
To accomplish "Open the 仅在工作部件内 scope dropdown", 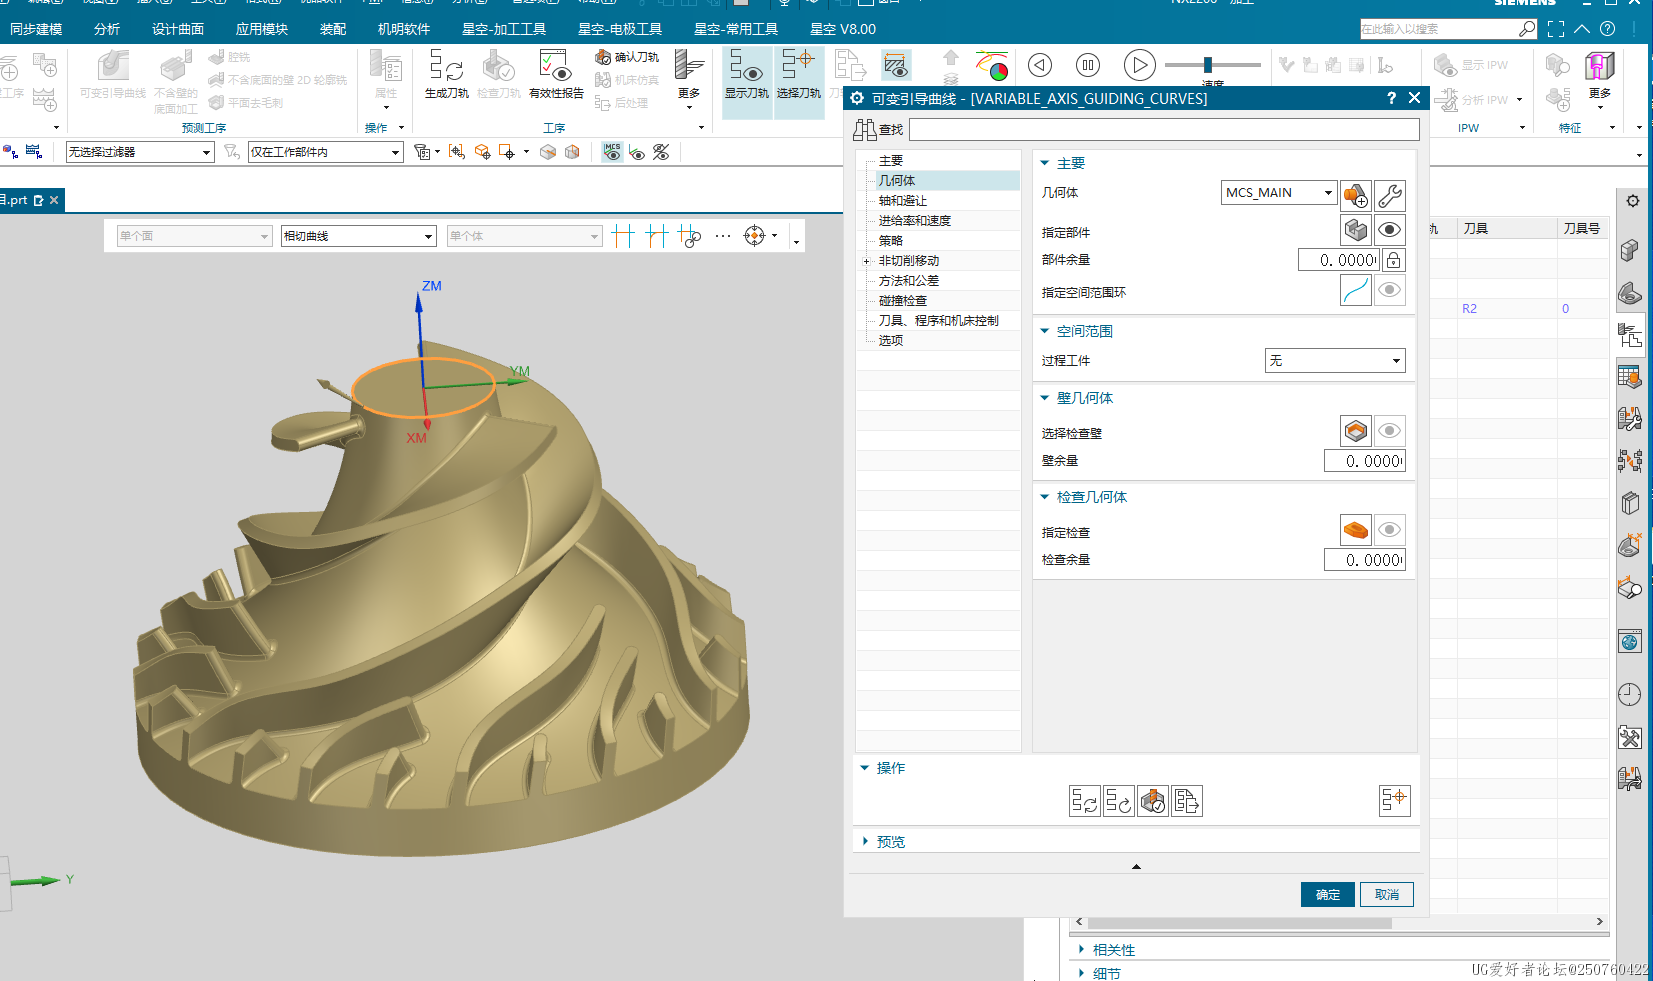I will coord(325,152).
